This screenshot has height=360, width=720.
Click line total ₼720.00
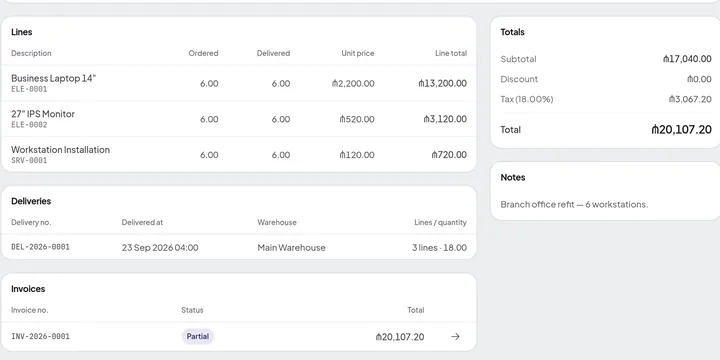click(449, 155)
